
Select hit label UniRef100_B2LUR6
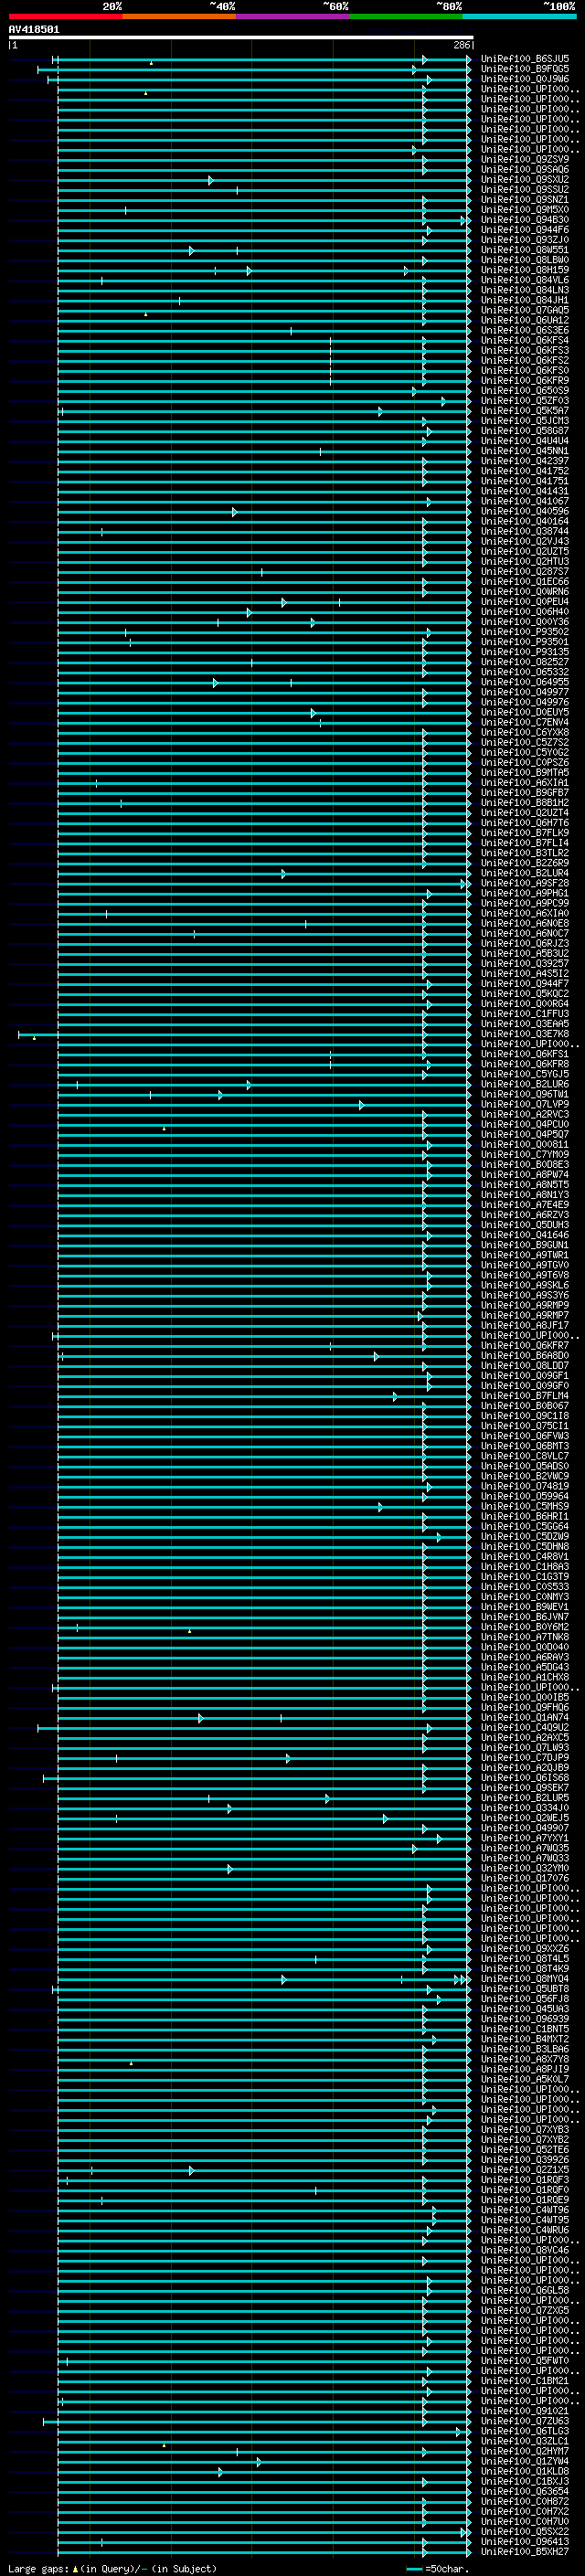525,1084
